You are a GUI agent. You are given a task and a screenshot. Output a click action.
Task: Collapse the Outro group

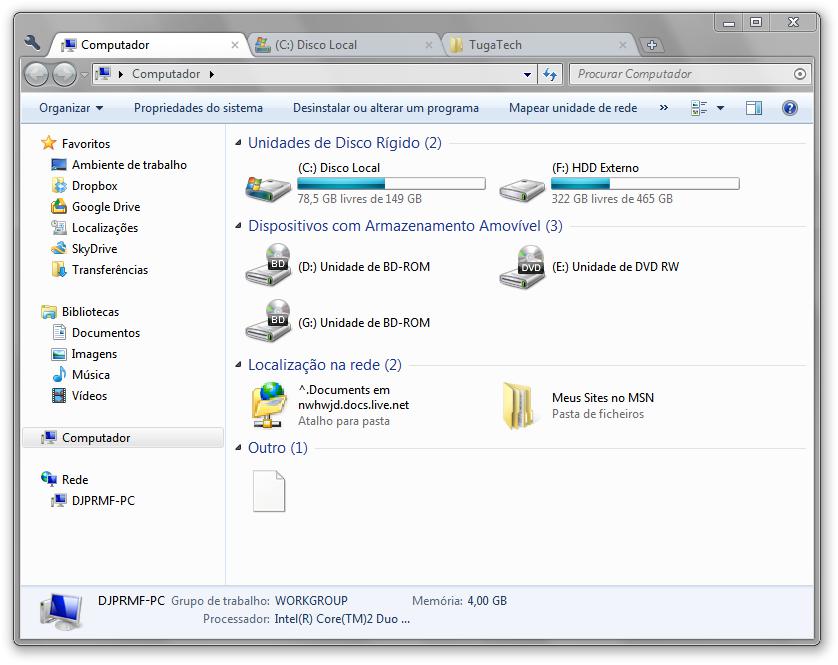(238, 448)
